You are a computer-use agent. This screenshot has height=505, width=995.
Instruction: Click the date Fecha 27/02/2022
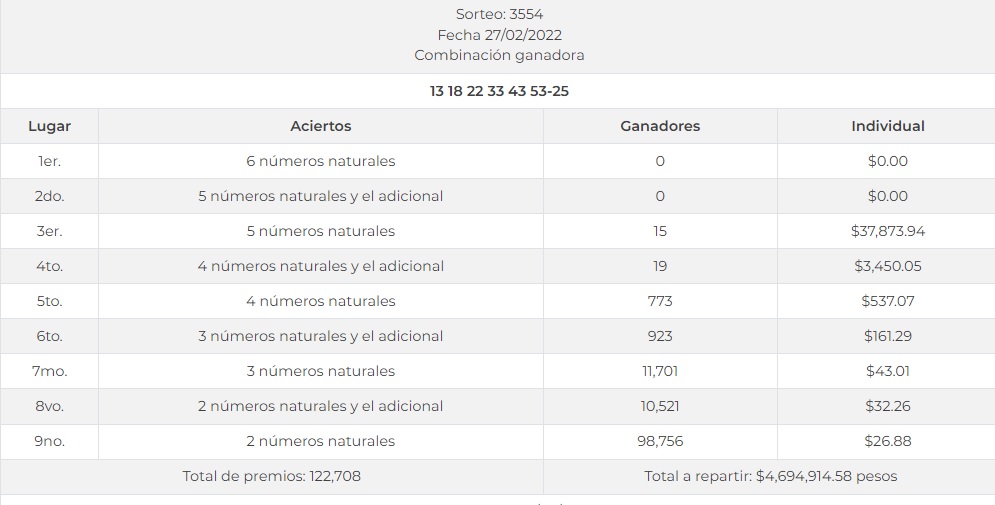coord(499,35)
